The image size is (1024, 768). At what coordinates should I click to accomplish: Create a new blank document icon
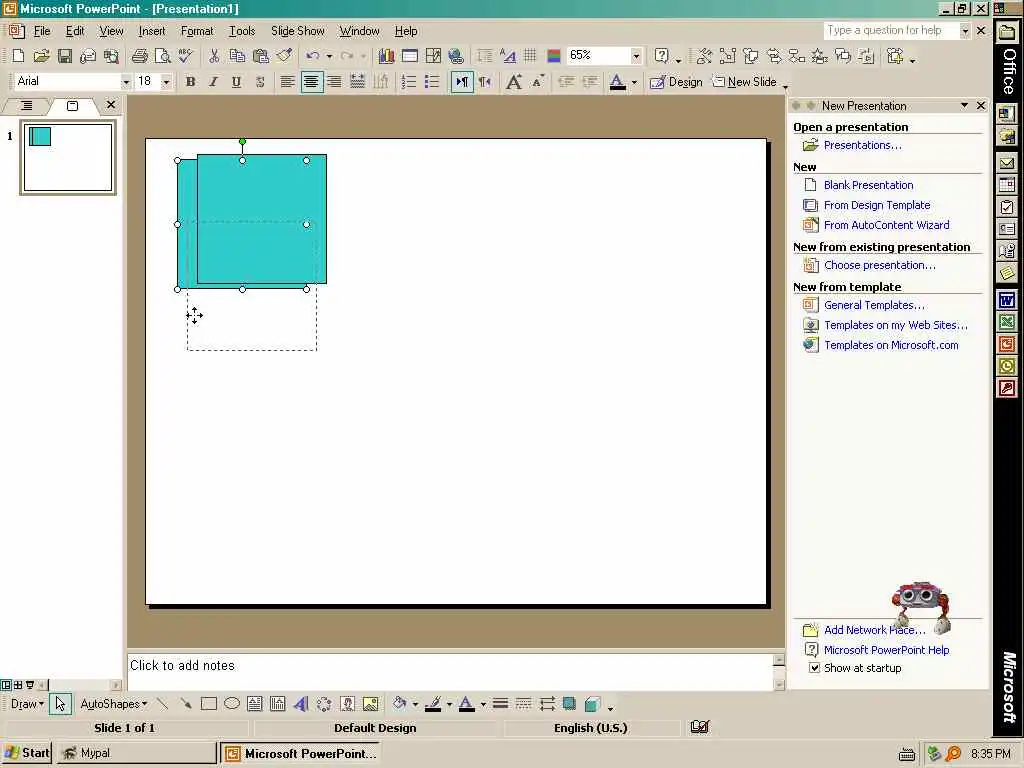(18, 56)
